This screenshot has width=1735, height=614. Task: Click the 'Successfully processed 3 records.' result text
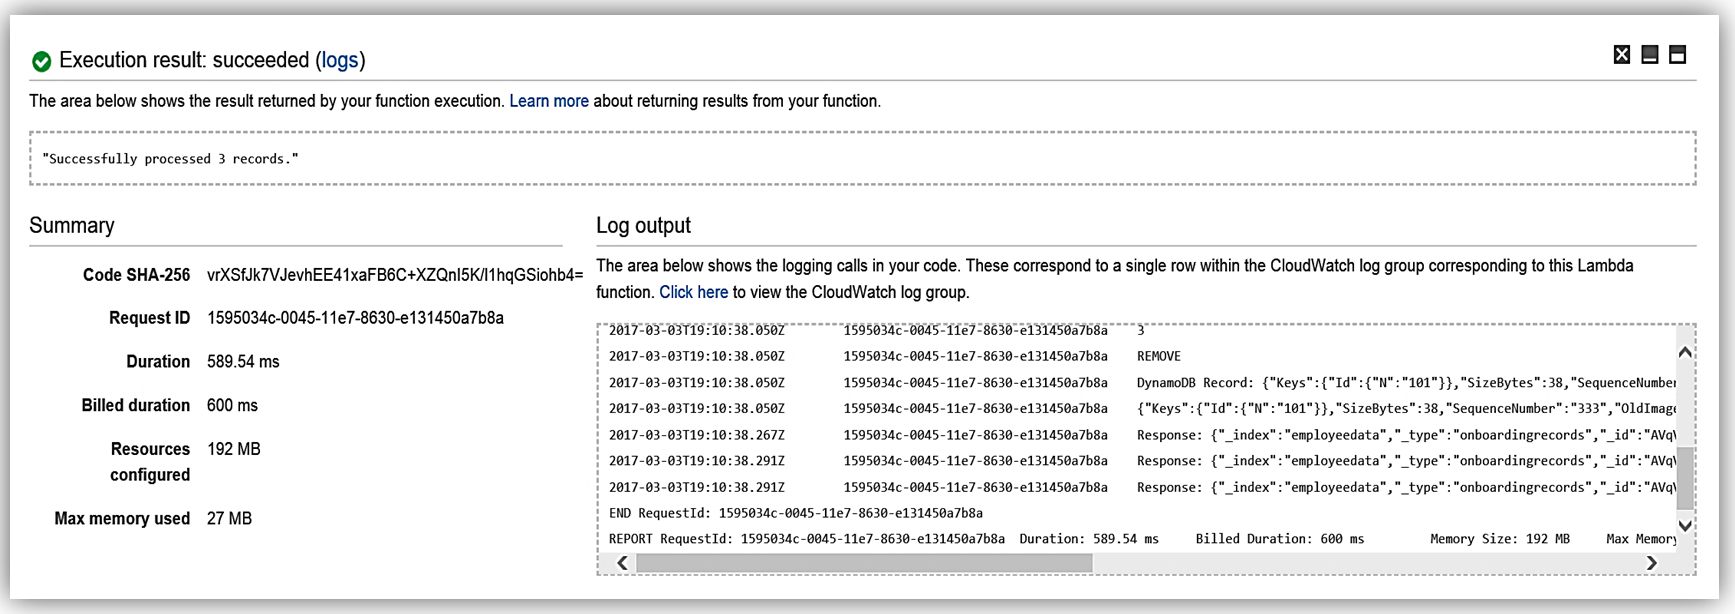point(170,159)
